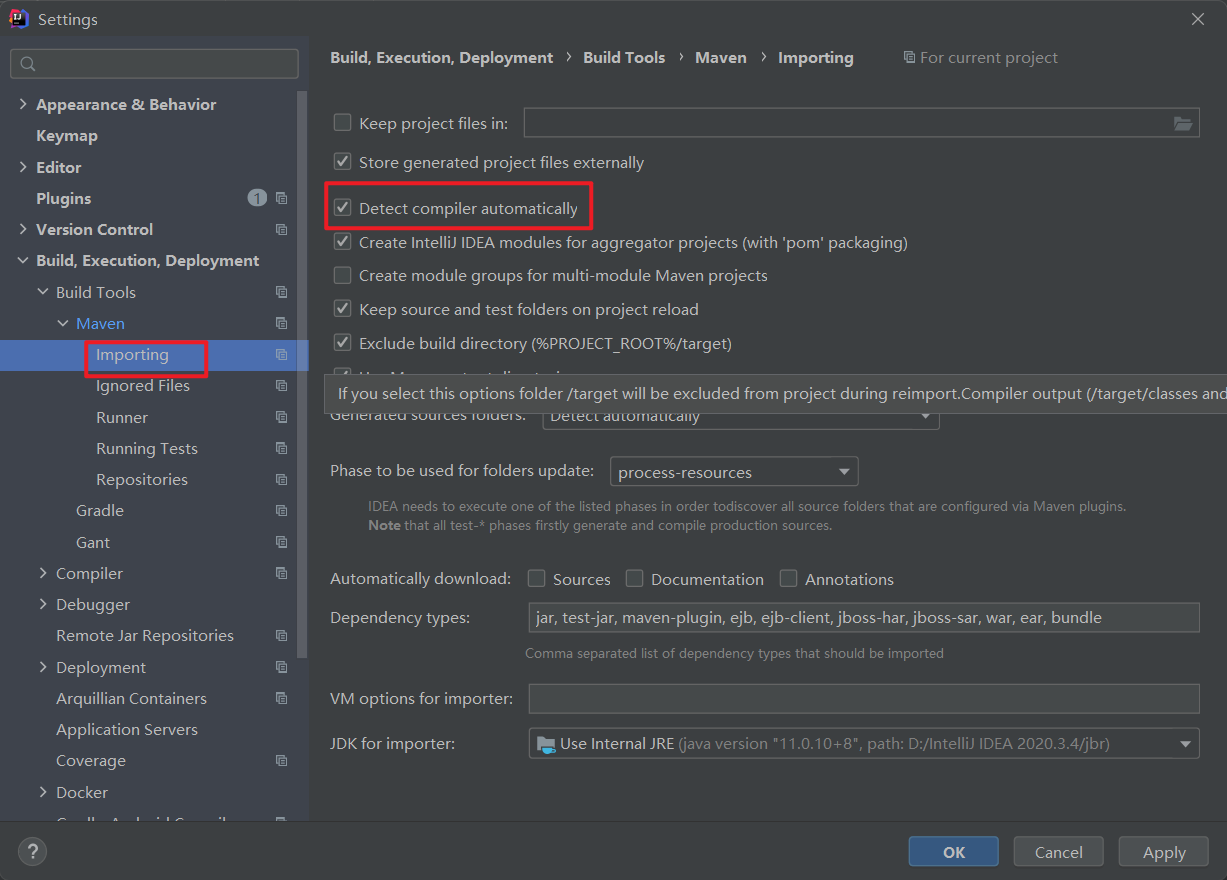
Task: Select Ignored Files under Maven
Action: [142, 386]
